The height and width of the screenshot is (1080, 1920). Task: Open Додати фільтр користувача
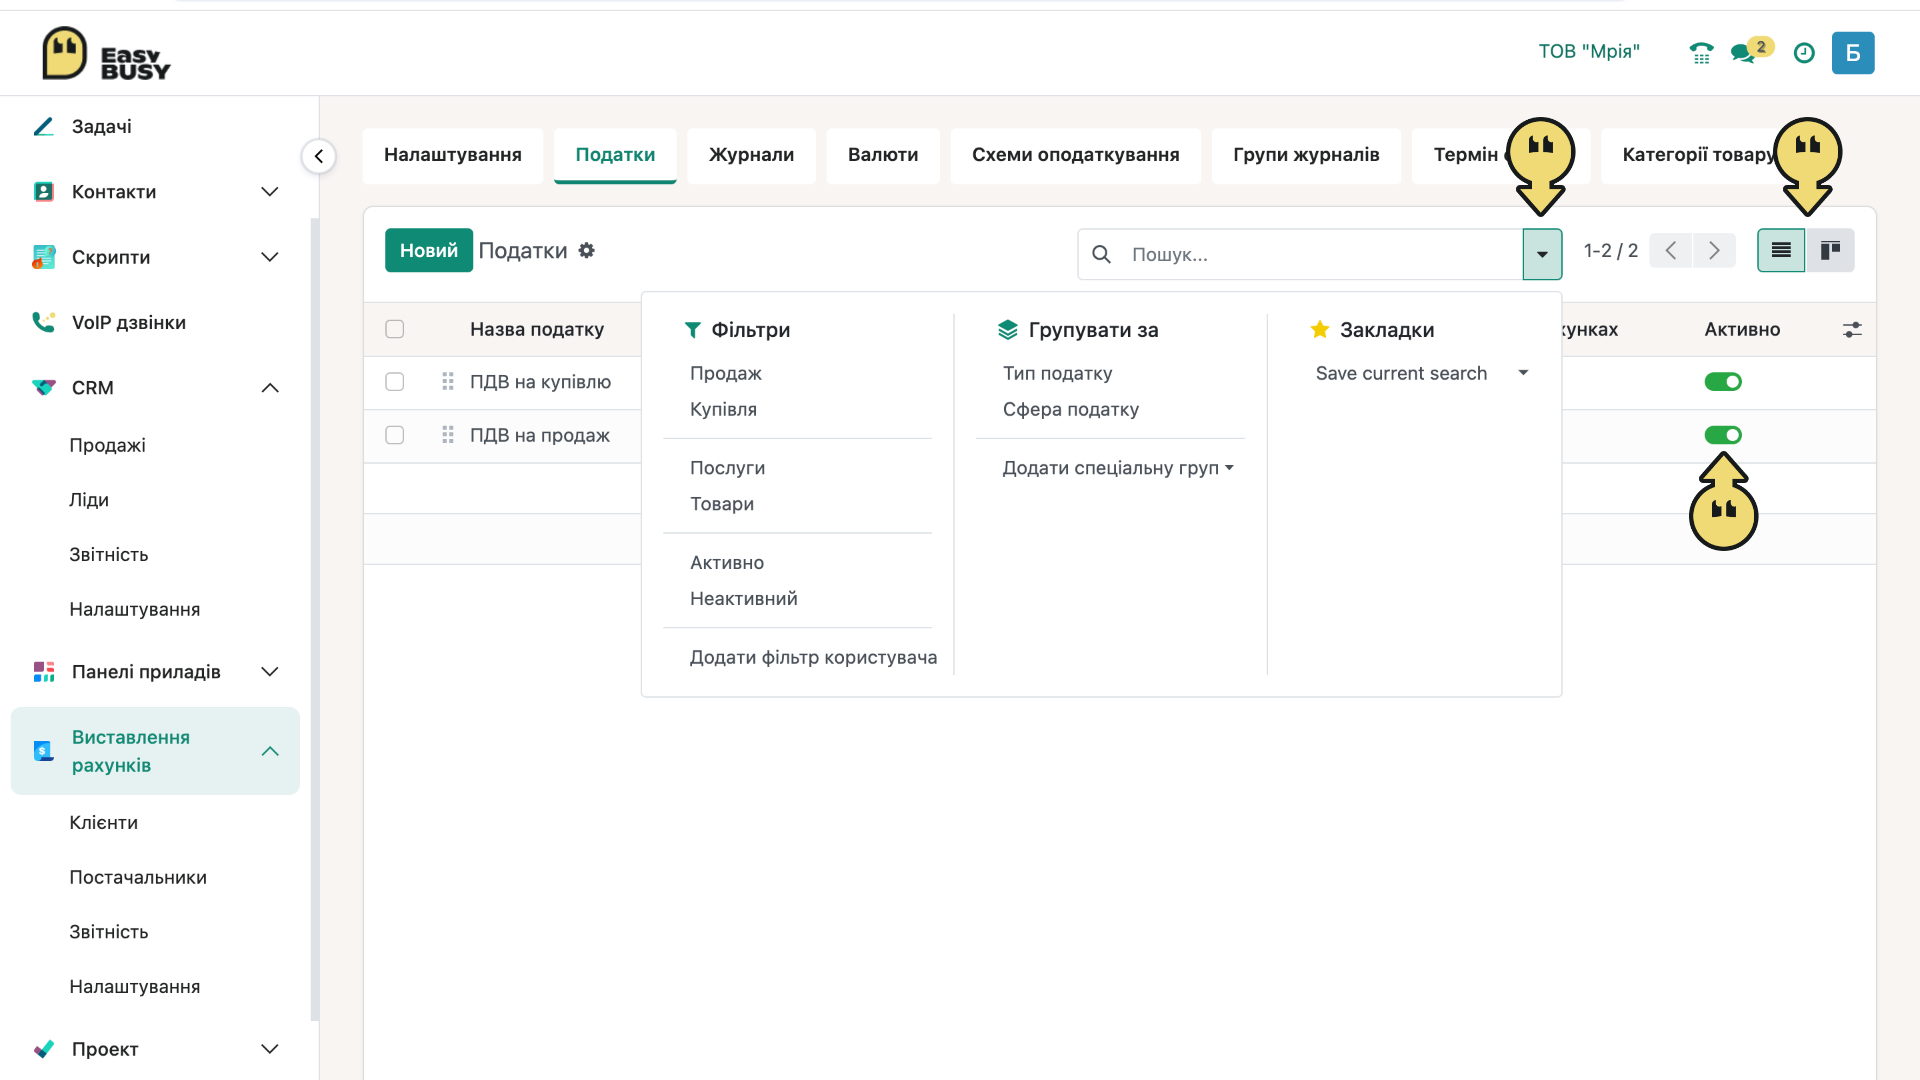coord(813,657)
